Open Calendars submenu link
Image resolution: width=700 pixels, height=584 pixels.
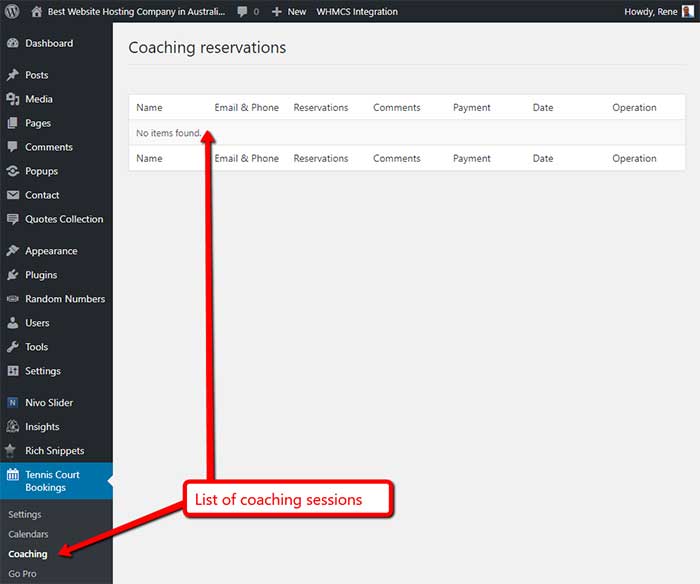pos(28,534)
